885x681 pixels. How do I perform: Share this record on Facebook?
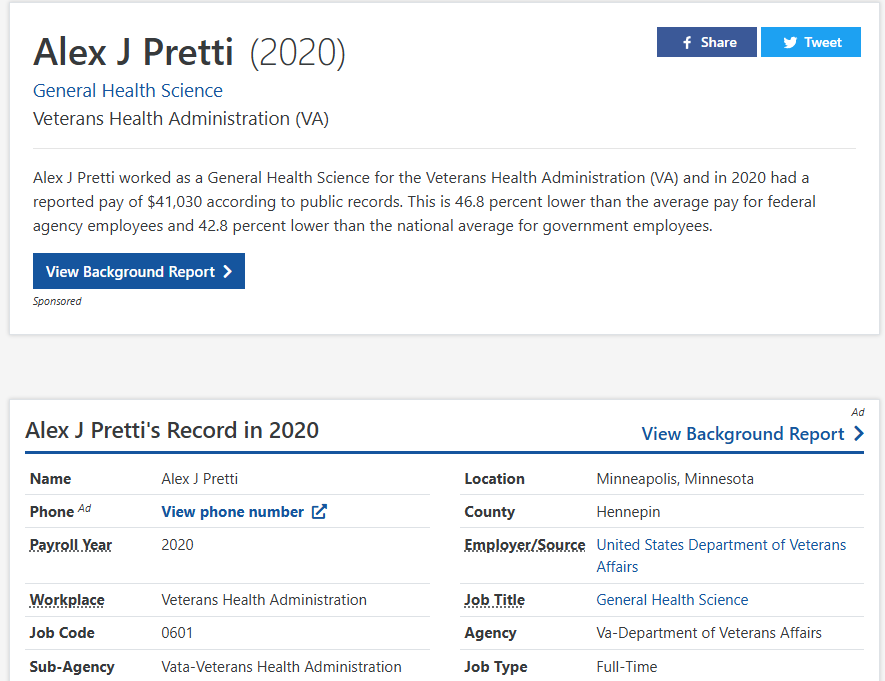(707, 42)
